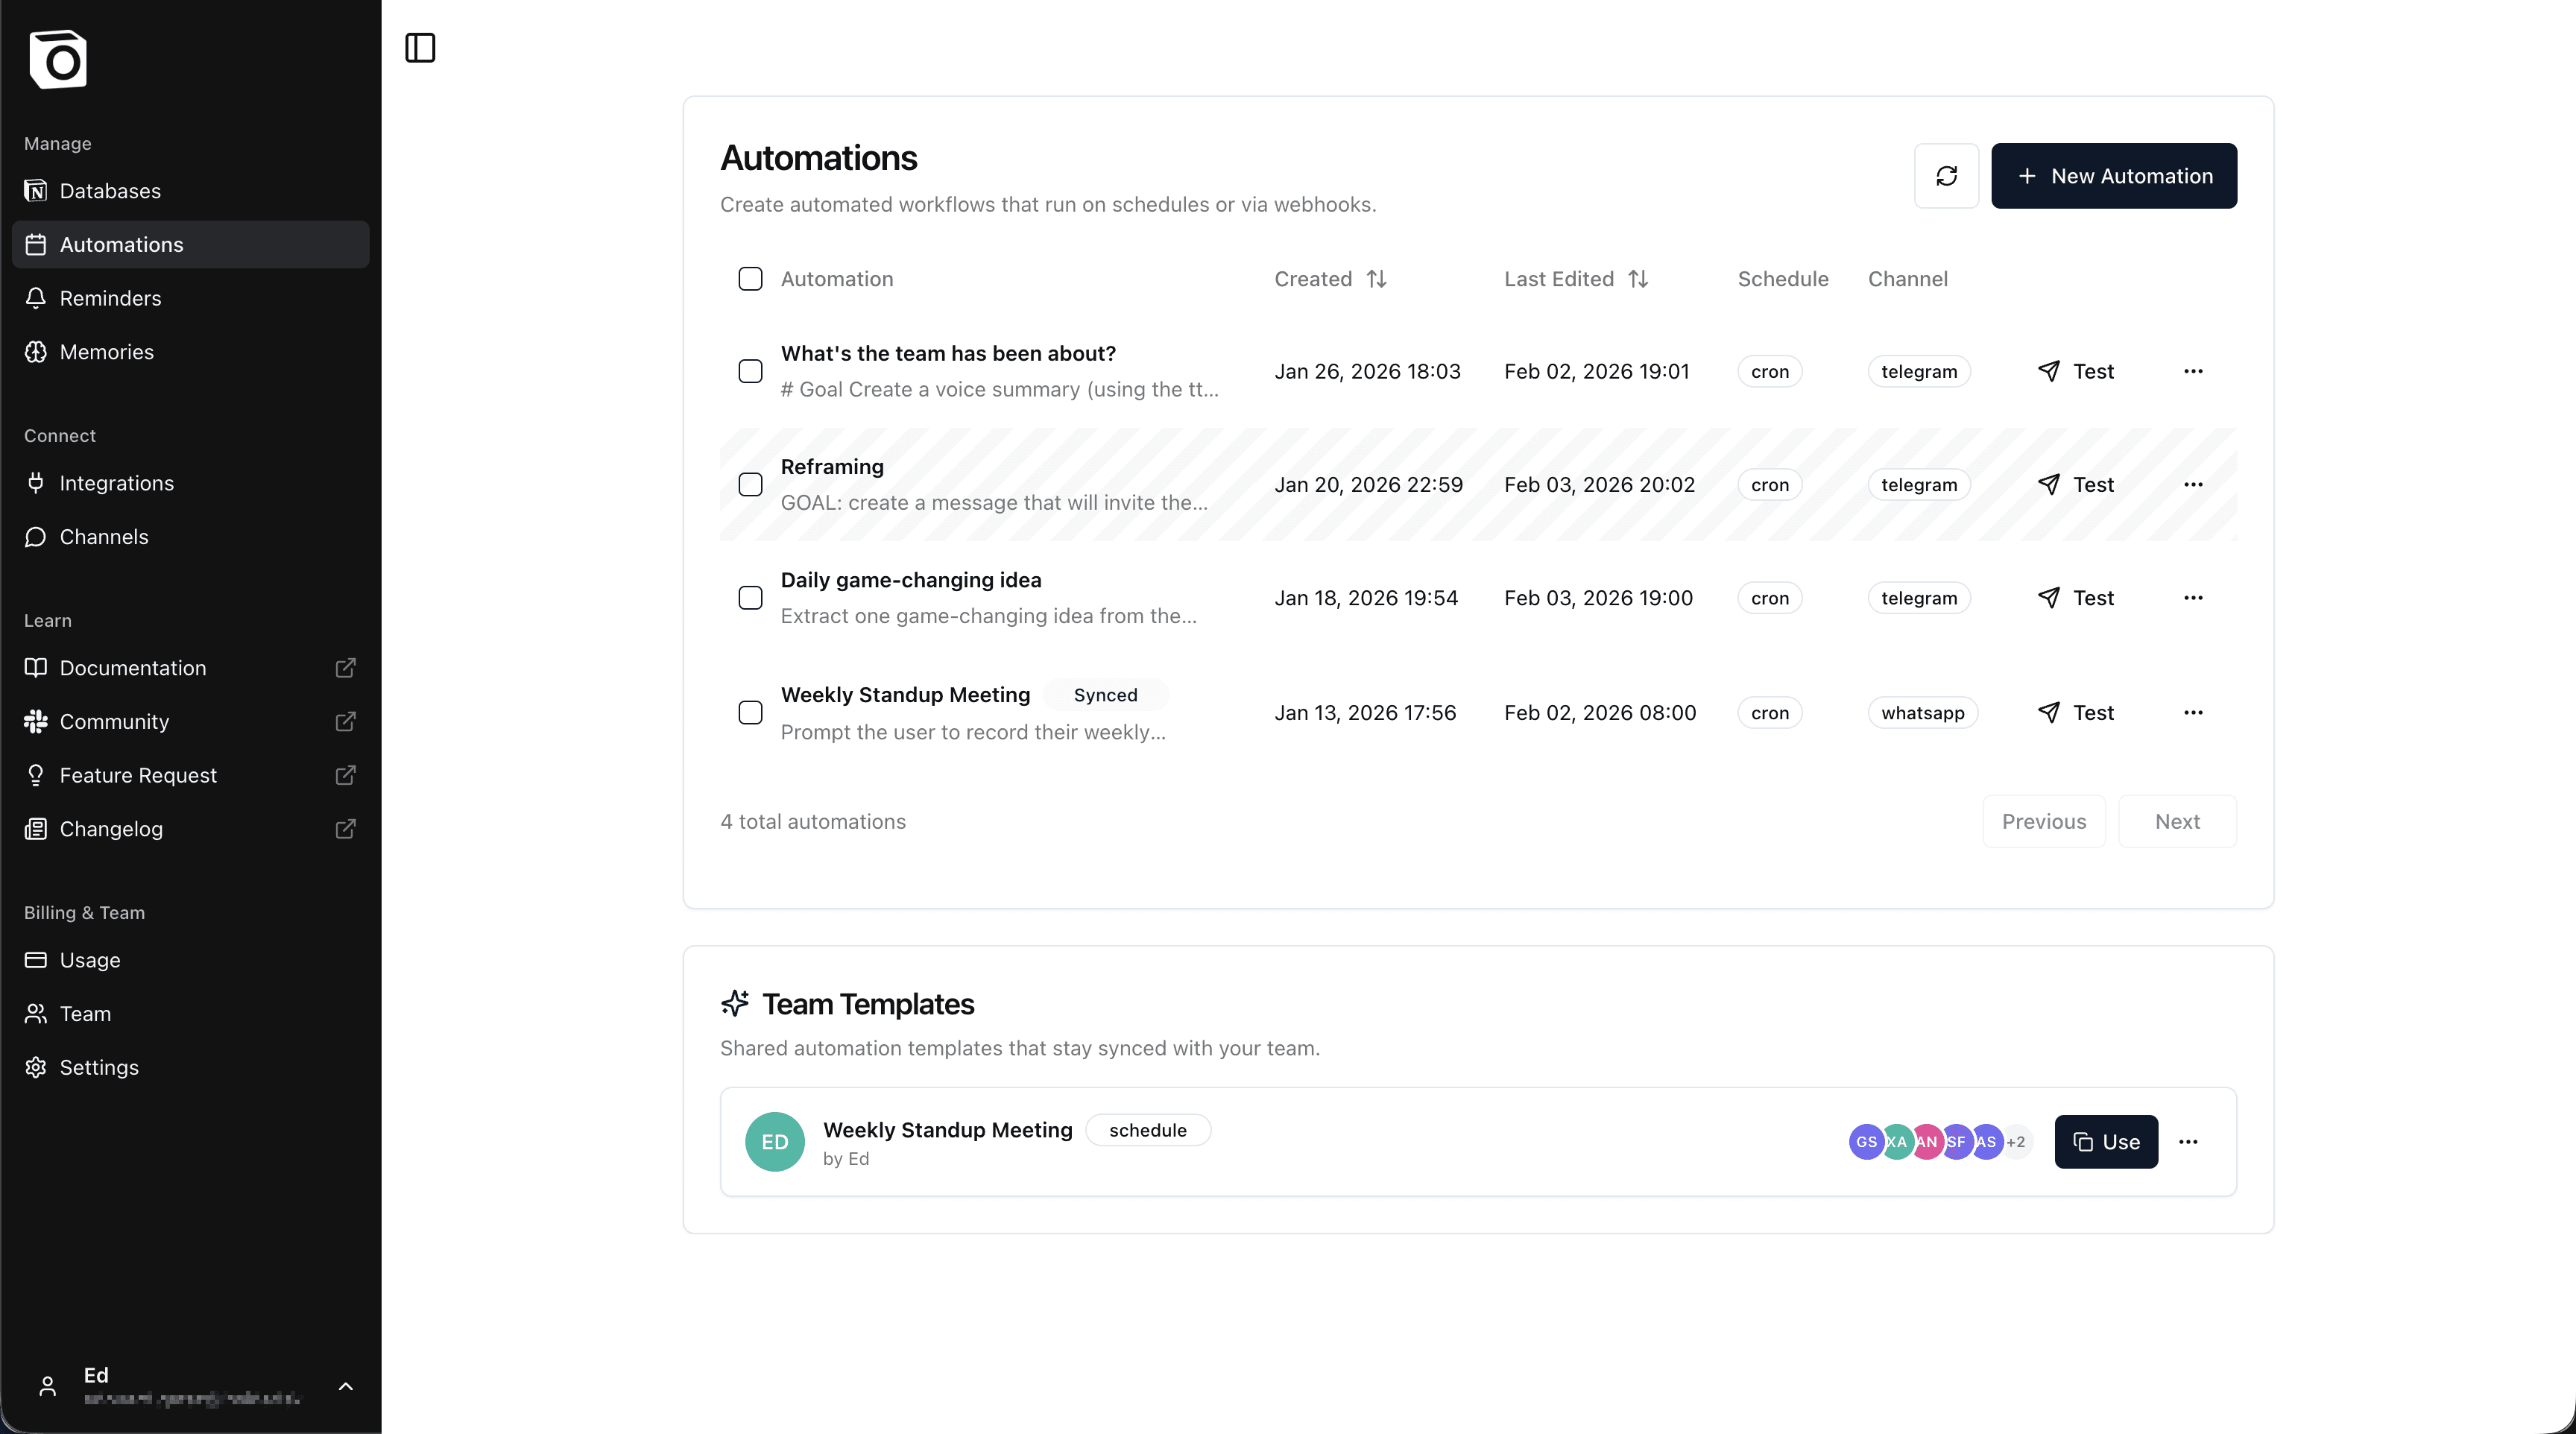The width and height of the screenshot is (2576, 1434).
Task: Click the Team Templates sparkle icon
Action: [735, 1003]
